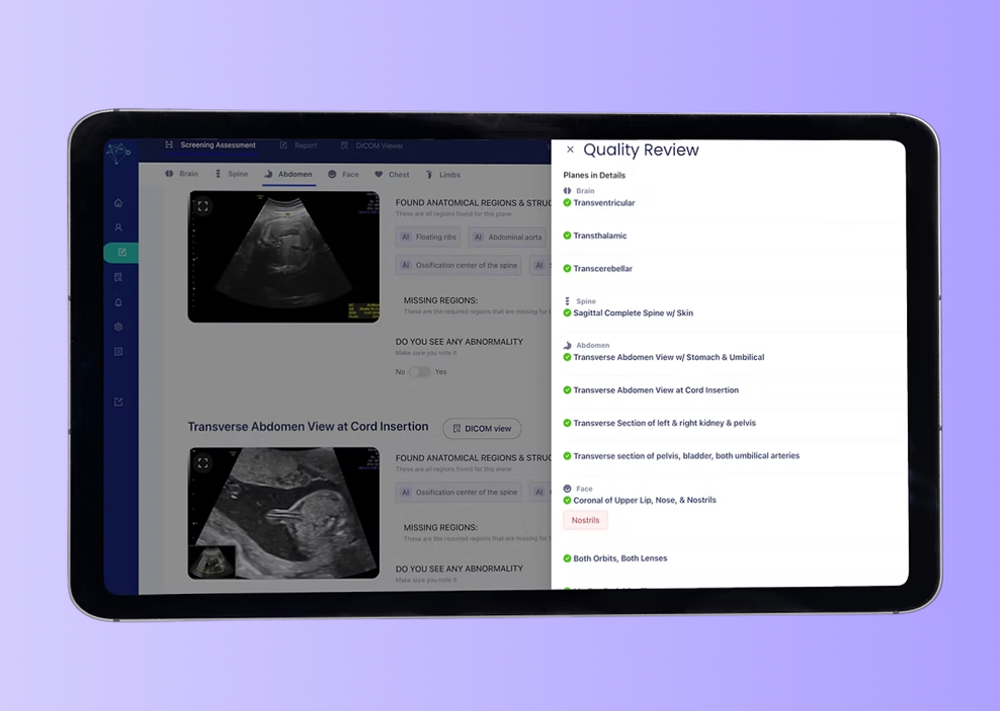1000x711 pixels.
Task: Click the Floating ribs AI region chip
Action: coord(429,238)
